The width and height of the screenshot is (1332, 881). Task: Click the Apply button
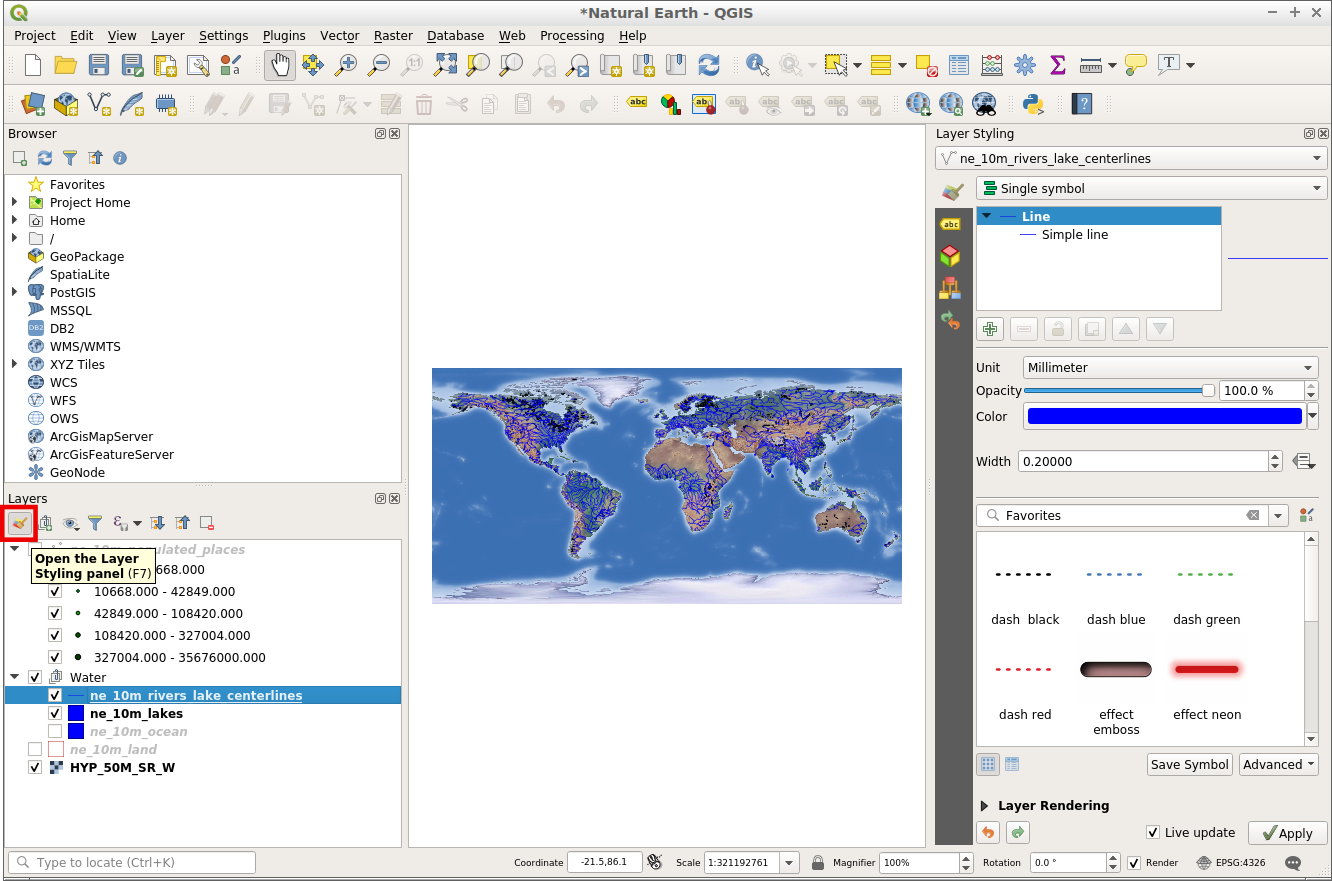tap(1286, 833)
